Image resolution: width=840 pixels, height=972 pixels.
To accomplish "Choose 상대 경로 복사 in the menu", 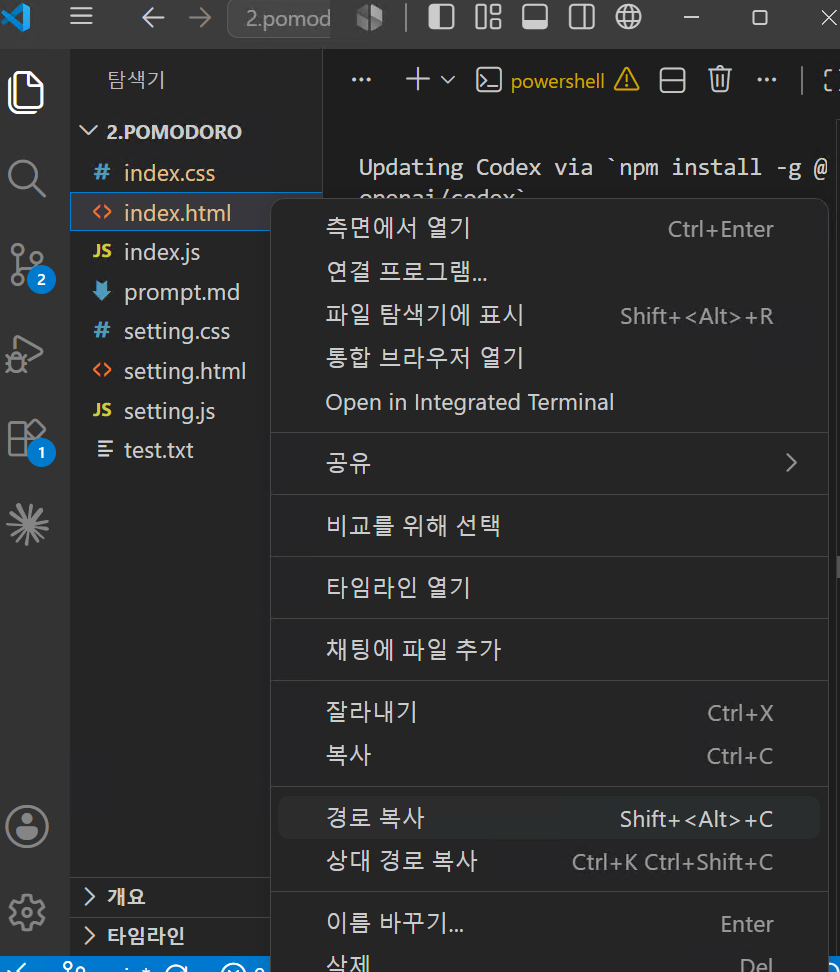I will [549, 862].
